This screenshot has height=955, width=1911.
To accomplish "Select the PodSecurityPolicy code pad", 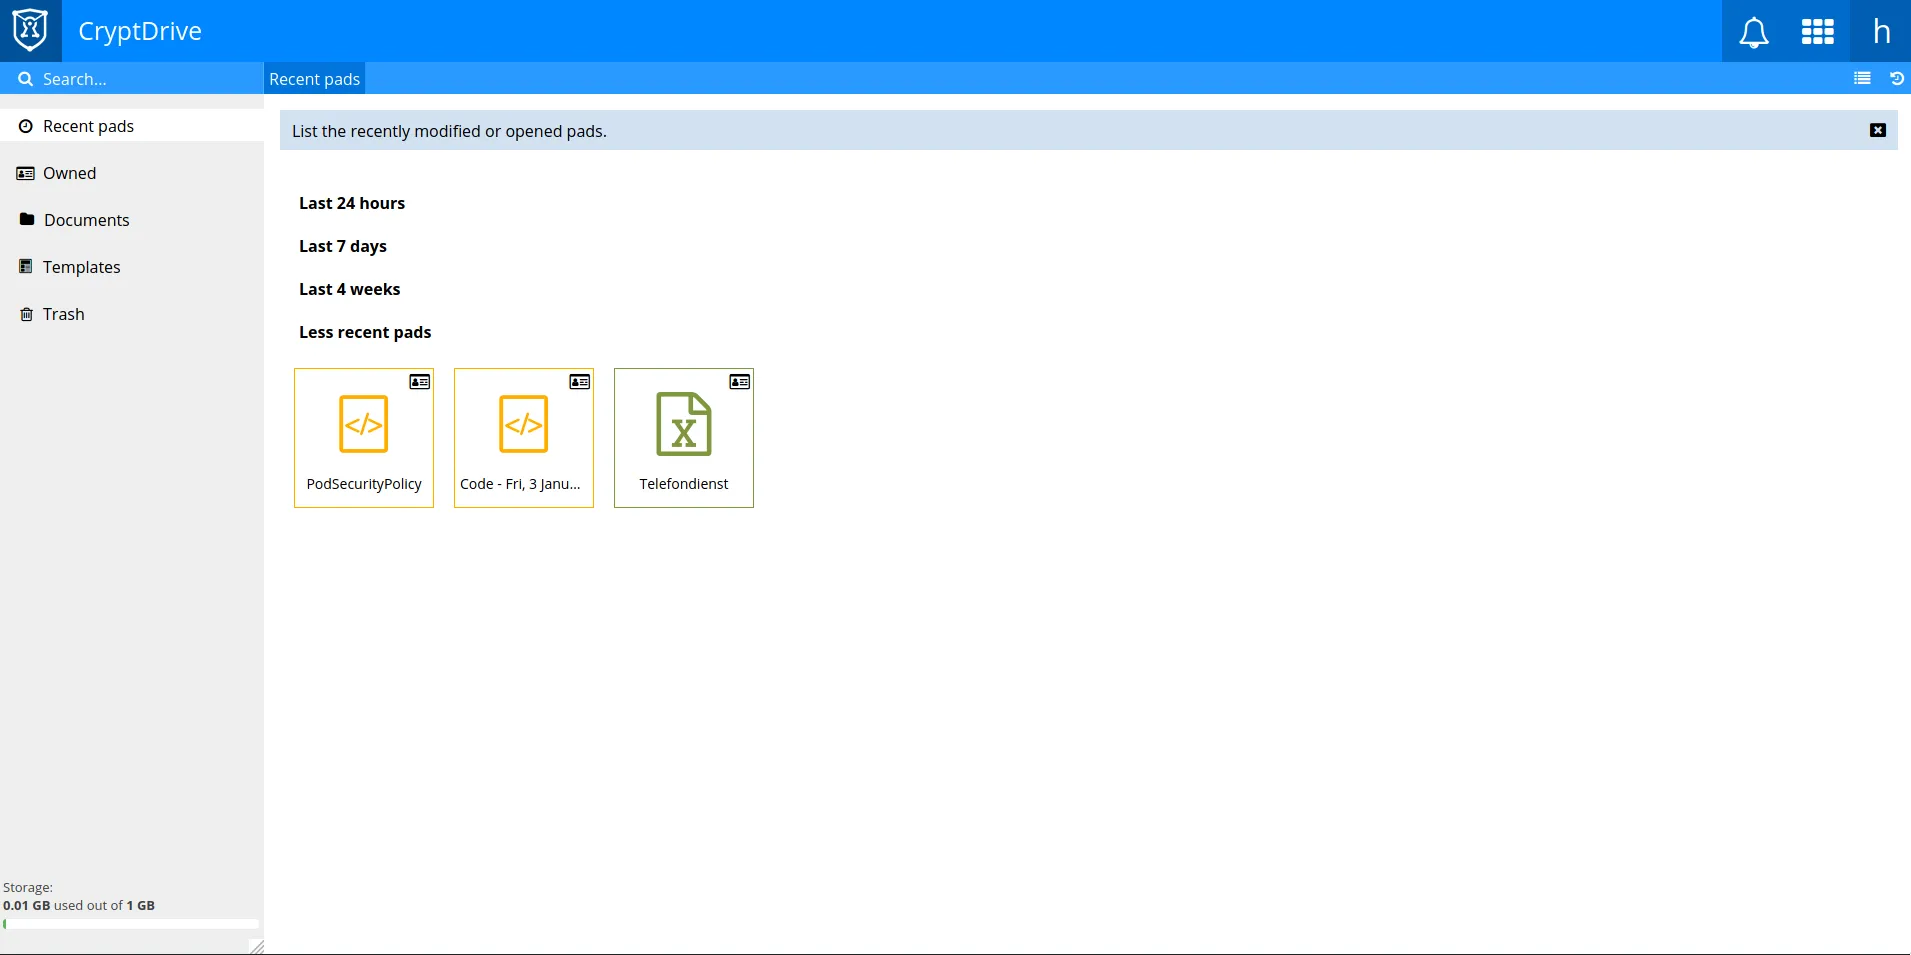I will pos(364,438).
